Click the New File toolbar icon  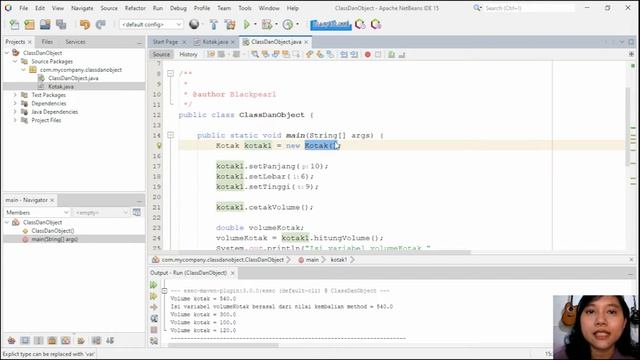click(x=14, y=24)
